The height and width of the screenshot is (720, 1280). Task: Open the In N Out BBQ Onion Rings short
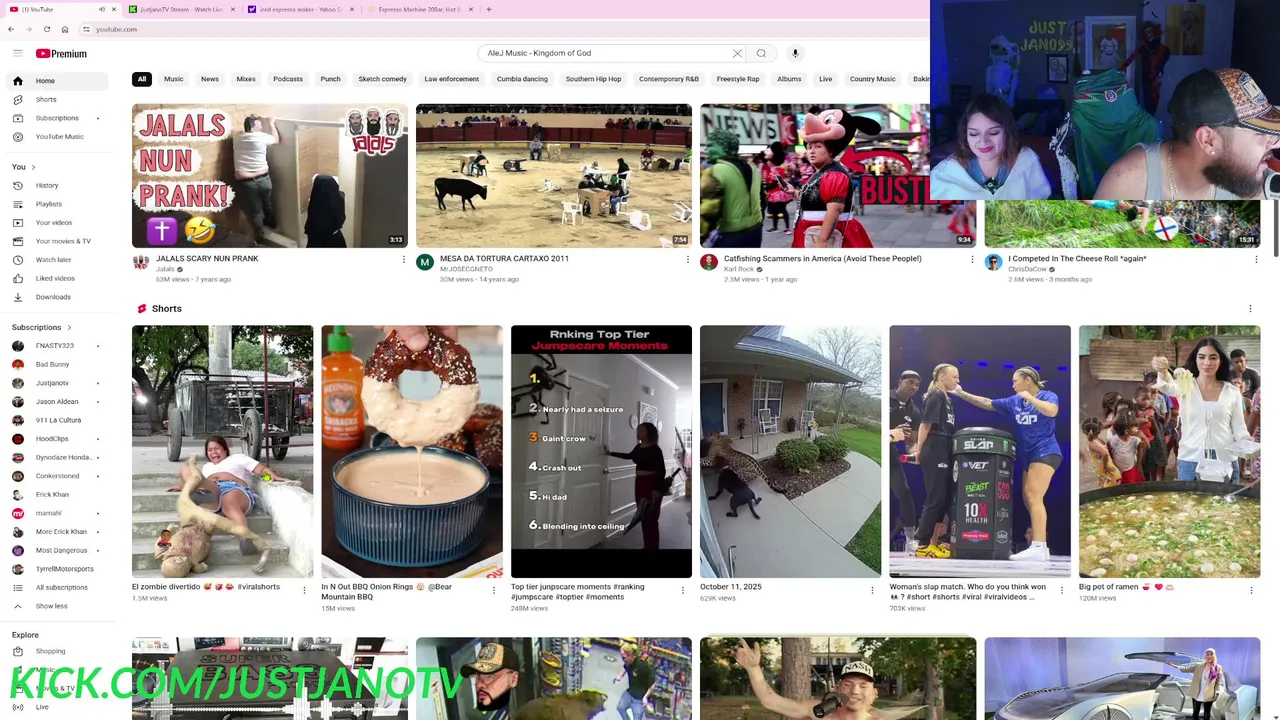412,451
